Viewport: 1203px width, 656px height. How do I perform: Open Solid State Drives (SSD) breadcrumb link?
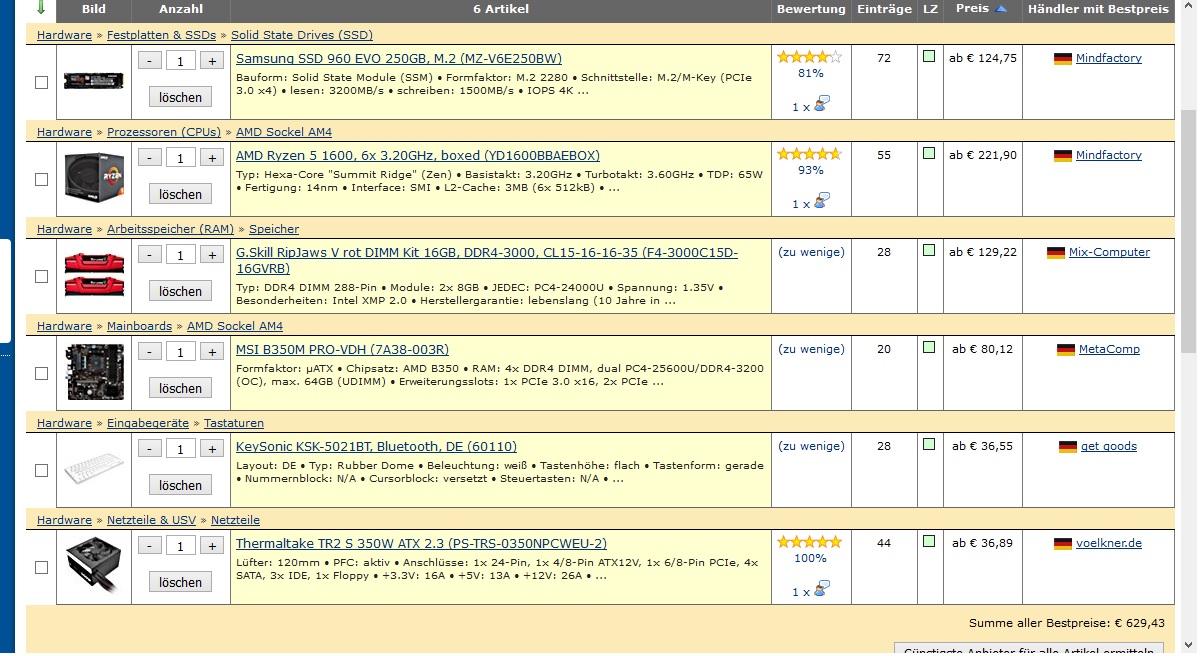(302, 35)
